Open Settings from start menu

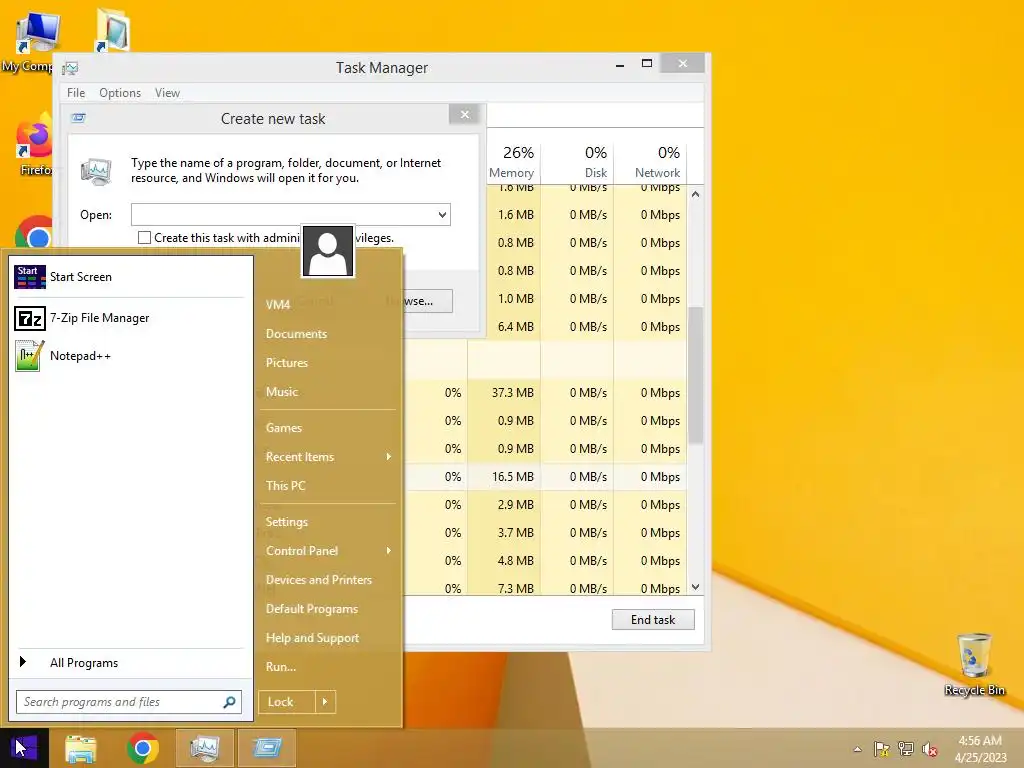287,522
